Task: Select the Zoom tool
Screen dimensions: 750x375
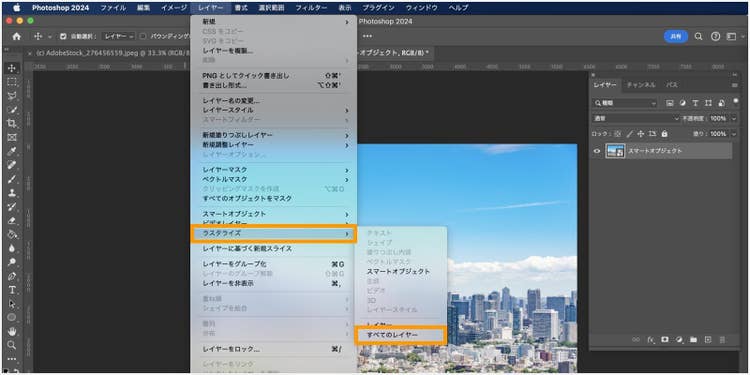Action: (12, 344)
